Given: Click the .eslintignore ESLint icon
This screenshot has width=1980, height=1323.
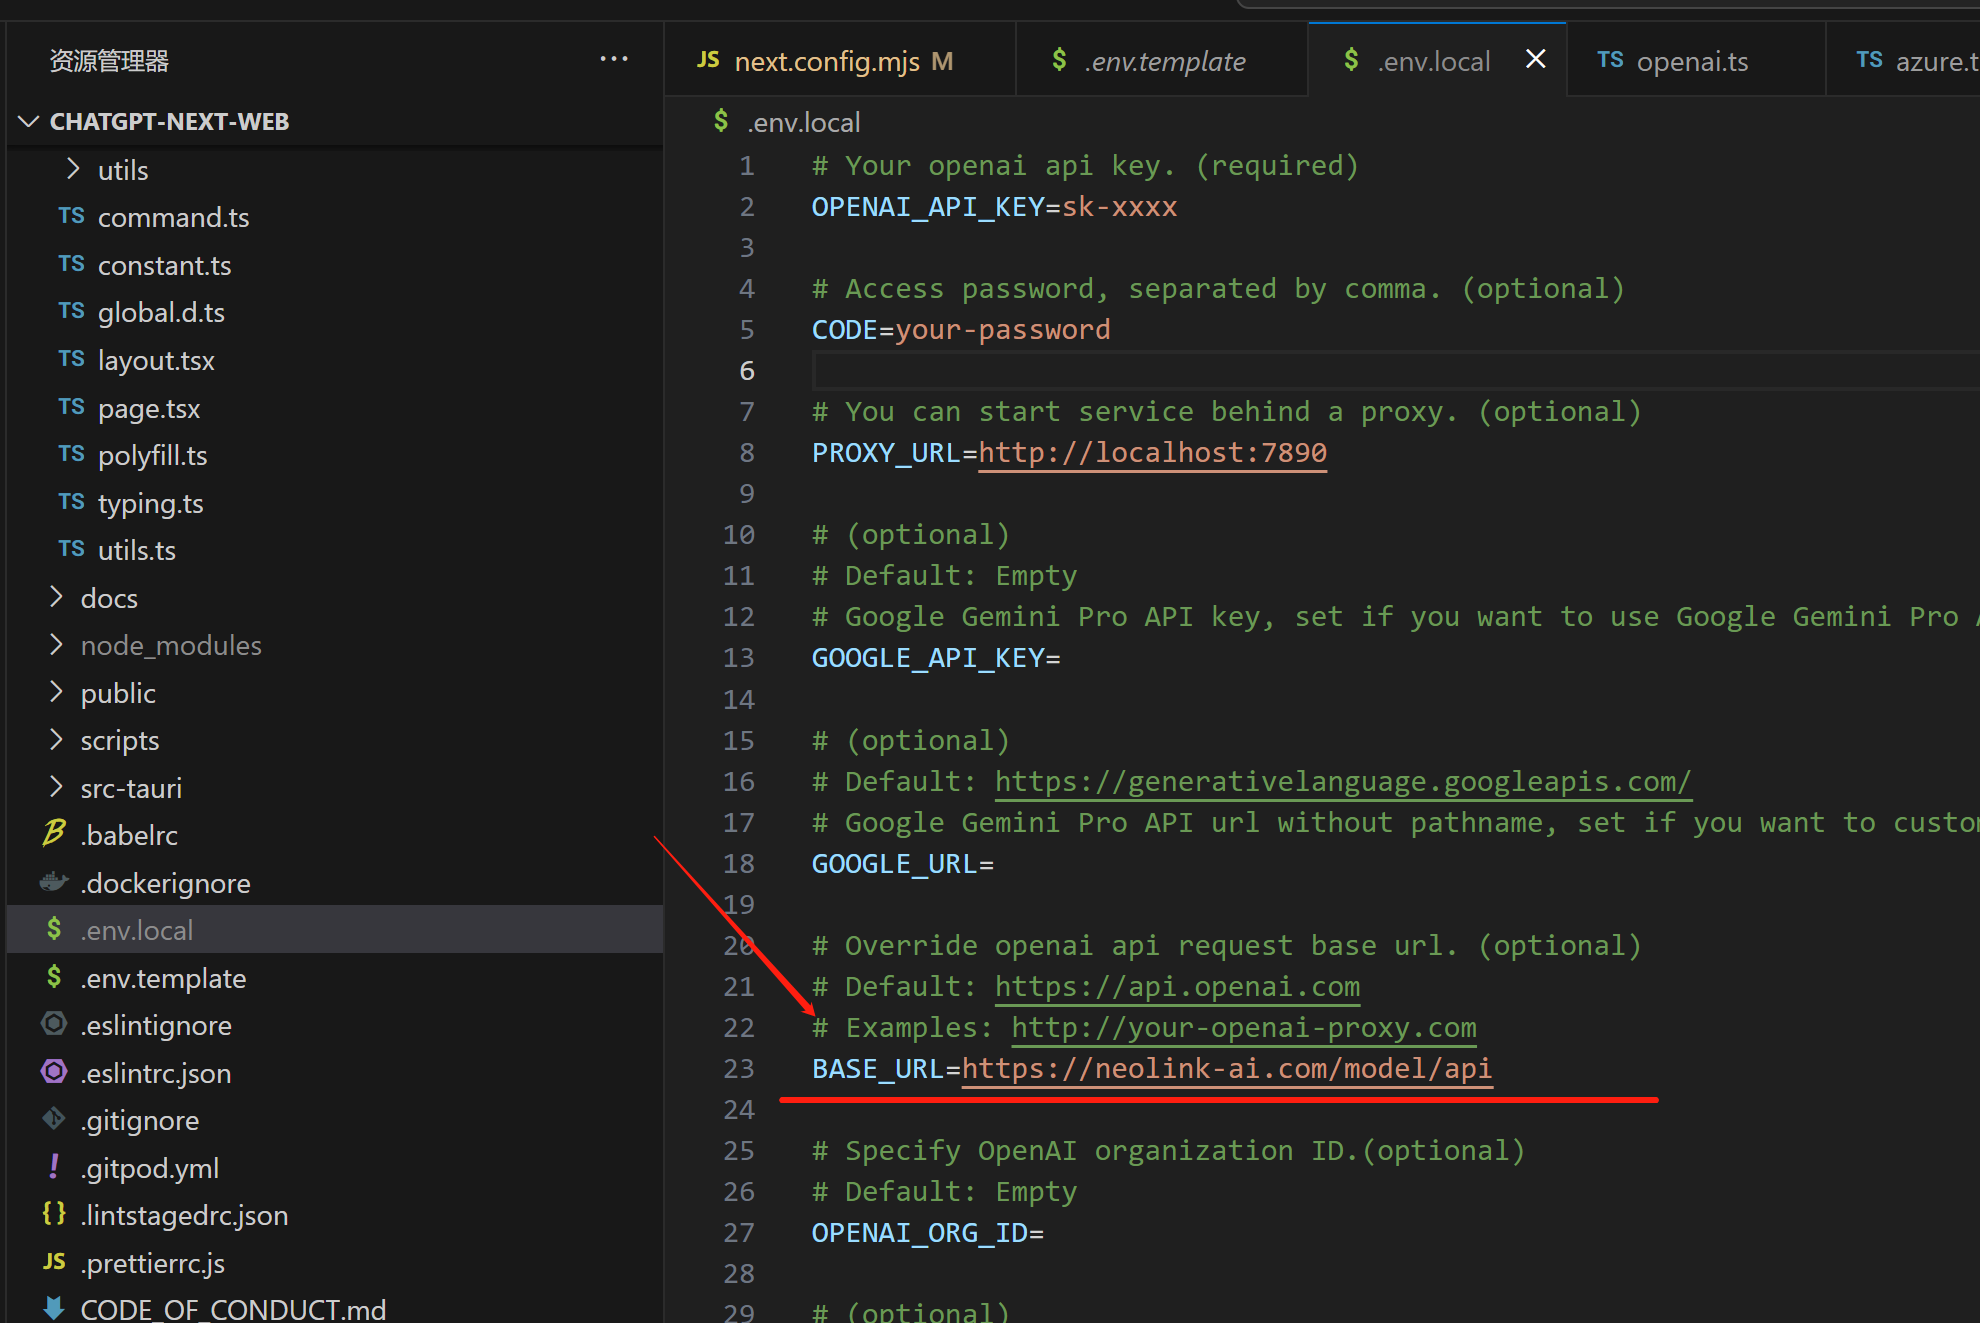Looking at the screenshot, I should pos(54,1024).
